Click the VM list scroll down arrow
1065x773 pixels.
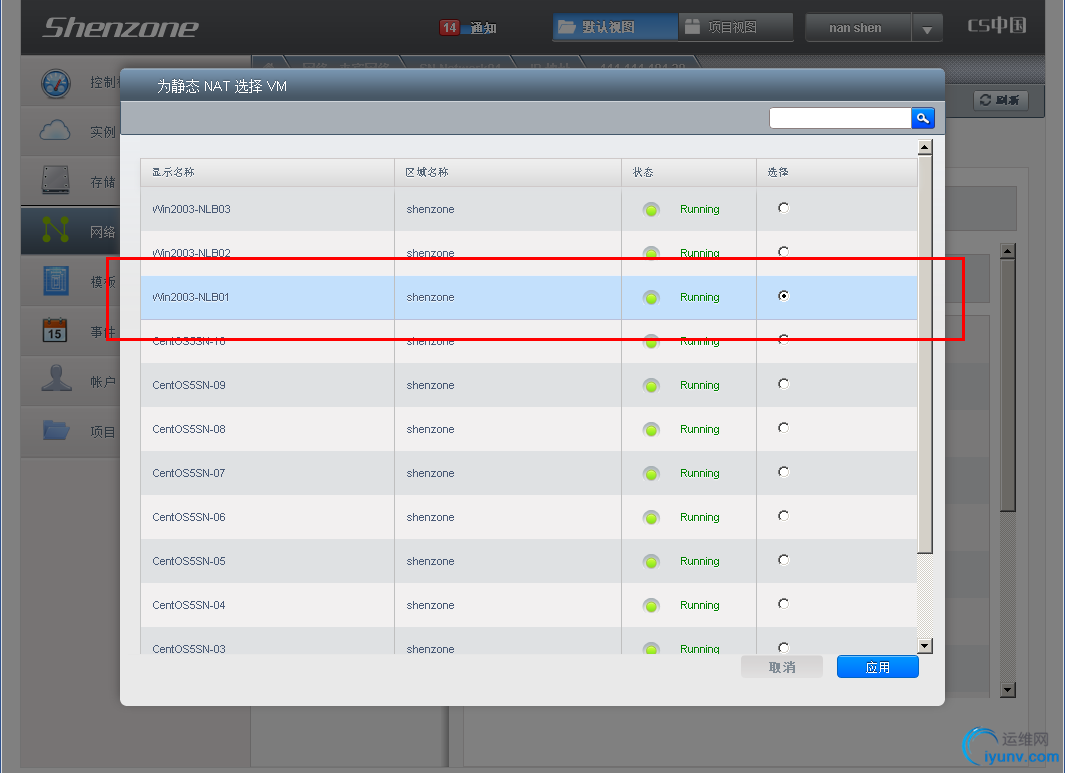coord(924,646)
